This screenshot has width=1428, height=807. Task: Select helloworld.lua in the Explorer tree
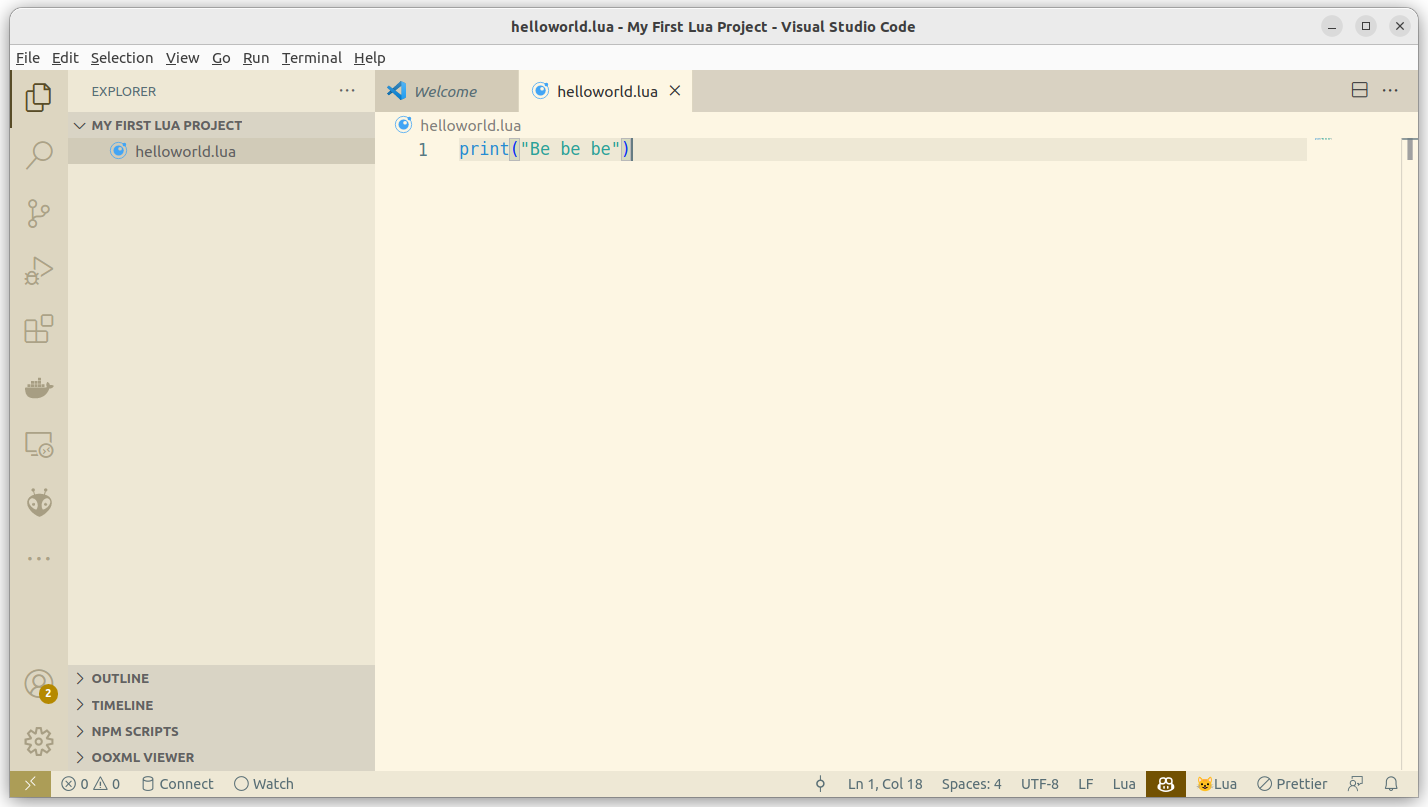click(185, 151)
